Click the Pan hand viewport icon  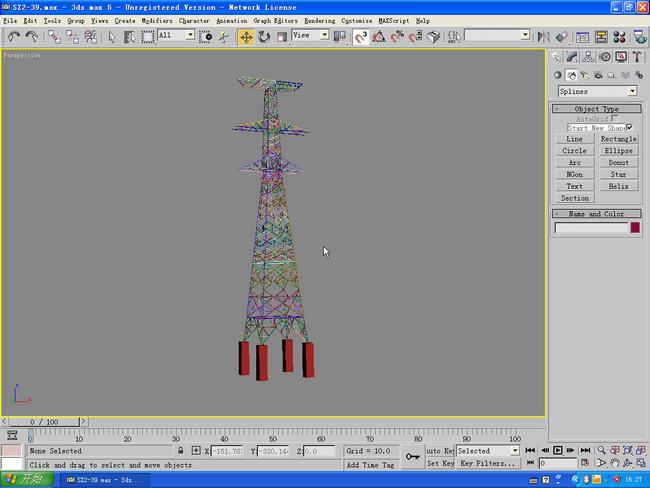pos(614,463)
